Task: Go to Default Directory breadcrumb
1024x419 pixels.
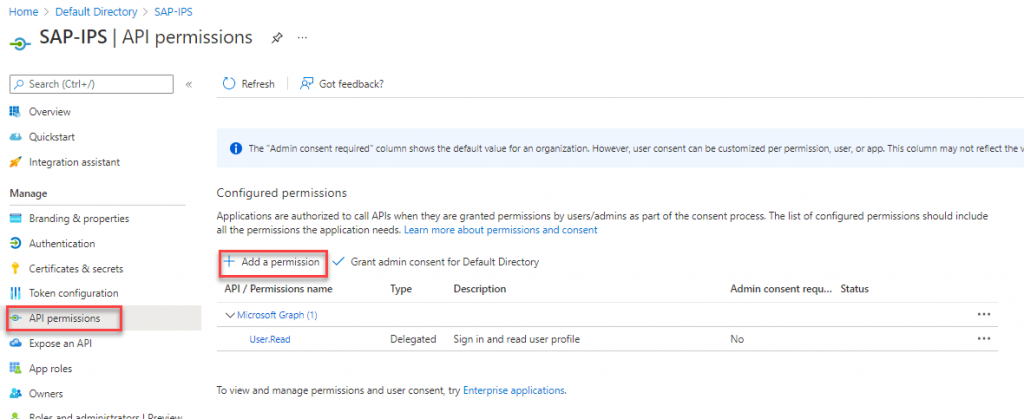Action: [x=96, y=12]
